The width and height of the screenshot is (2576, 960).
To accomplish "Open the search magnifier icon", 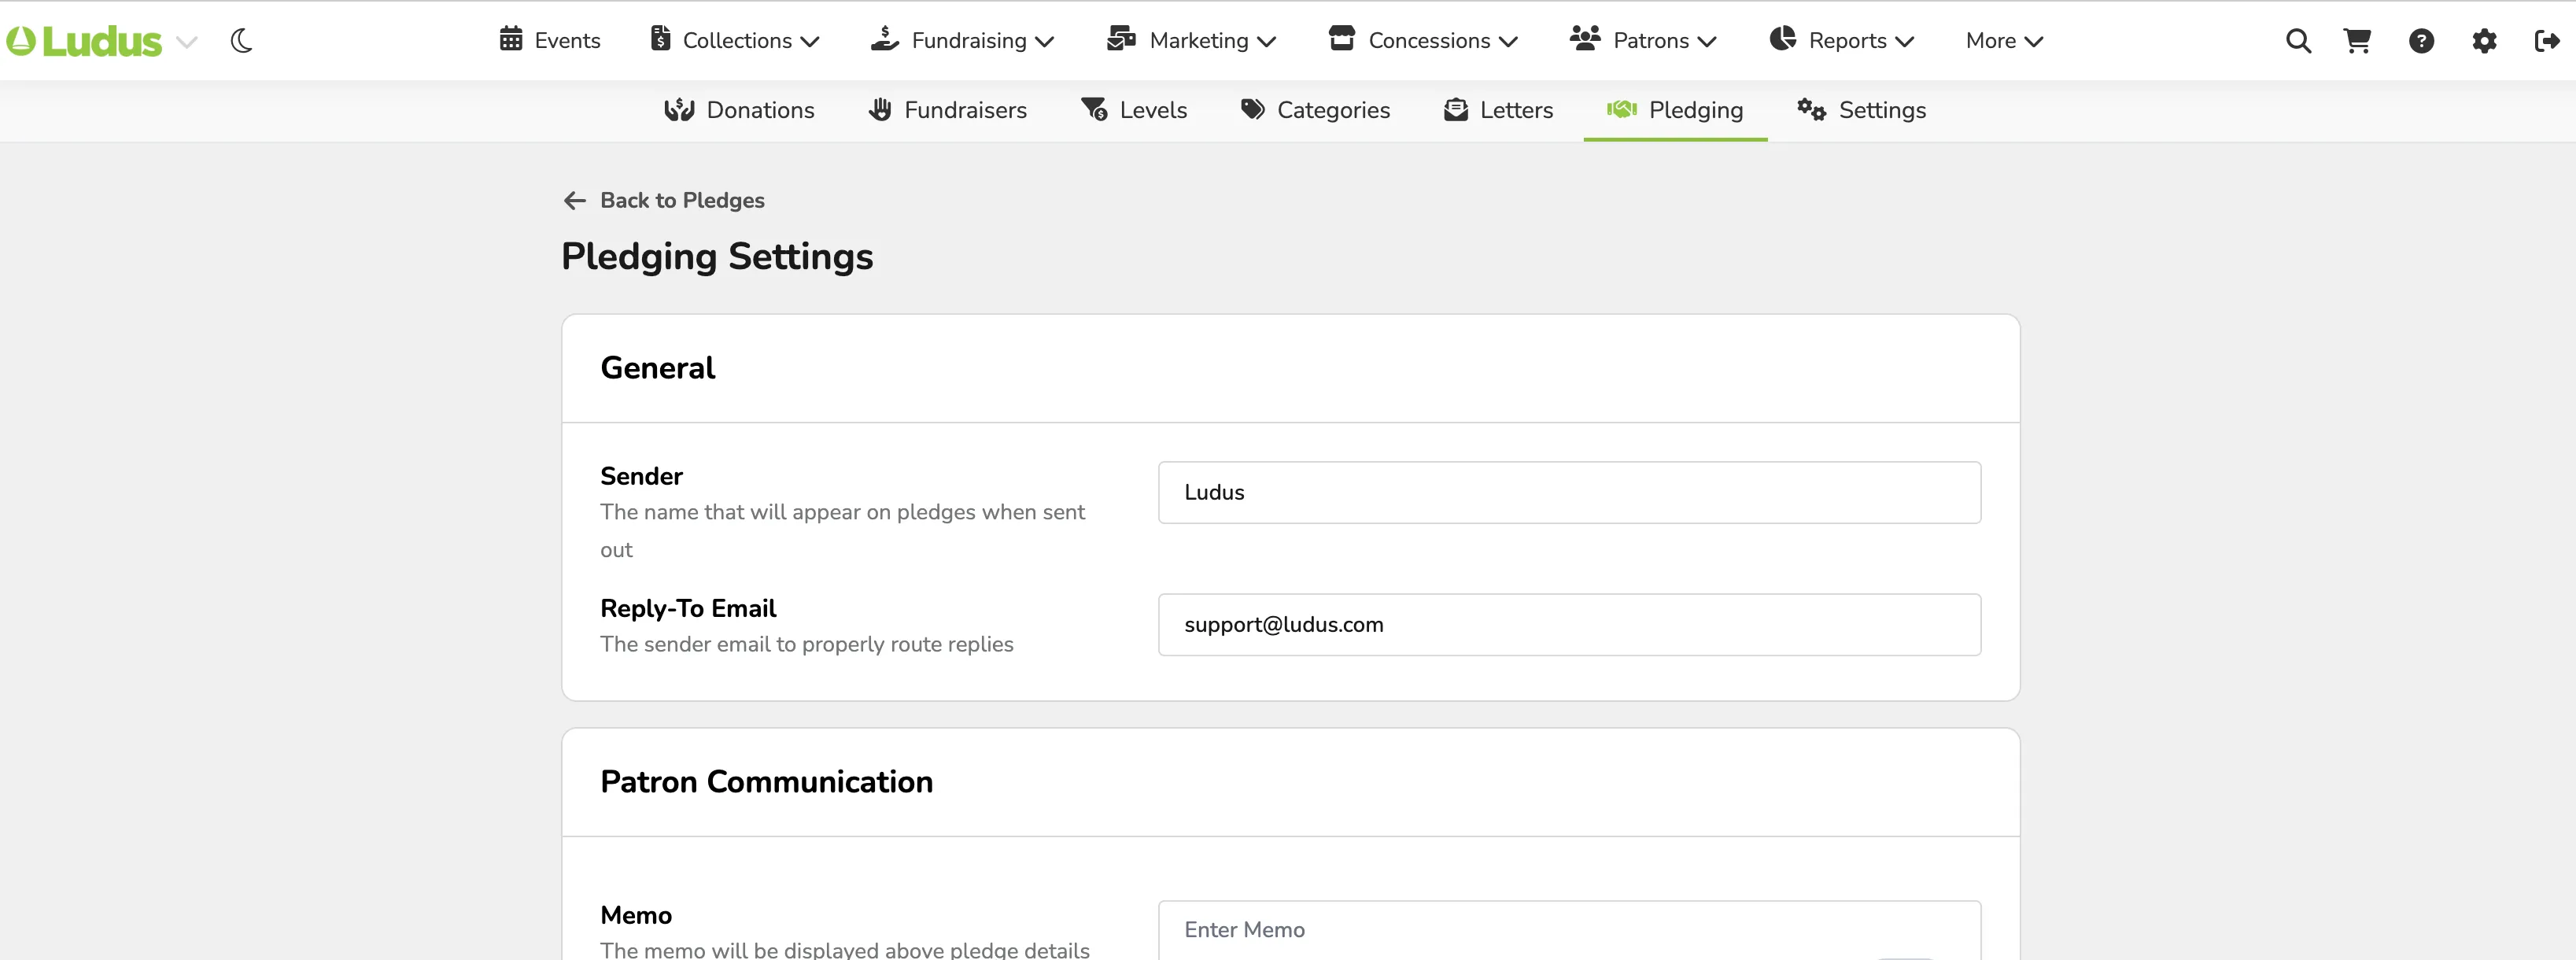I will (2298, 41).
